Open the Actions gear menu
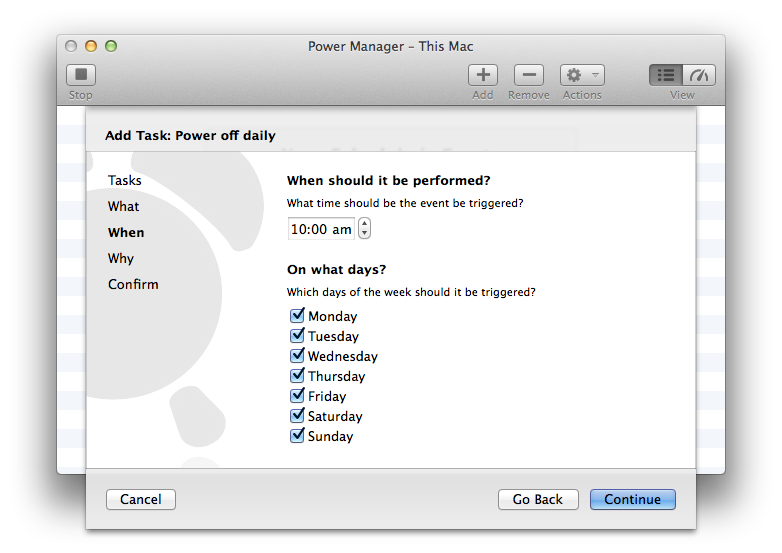782x553 pixels. [x=582, y=75]
